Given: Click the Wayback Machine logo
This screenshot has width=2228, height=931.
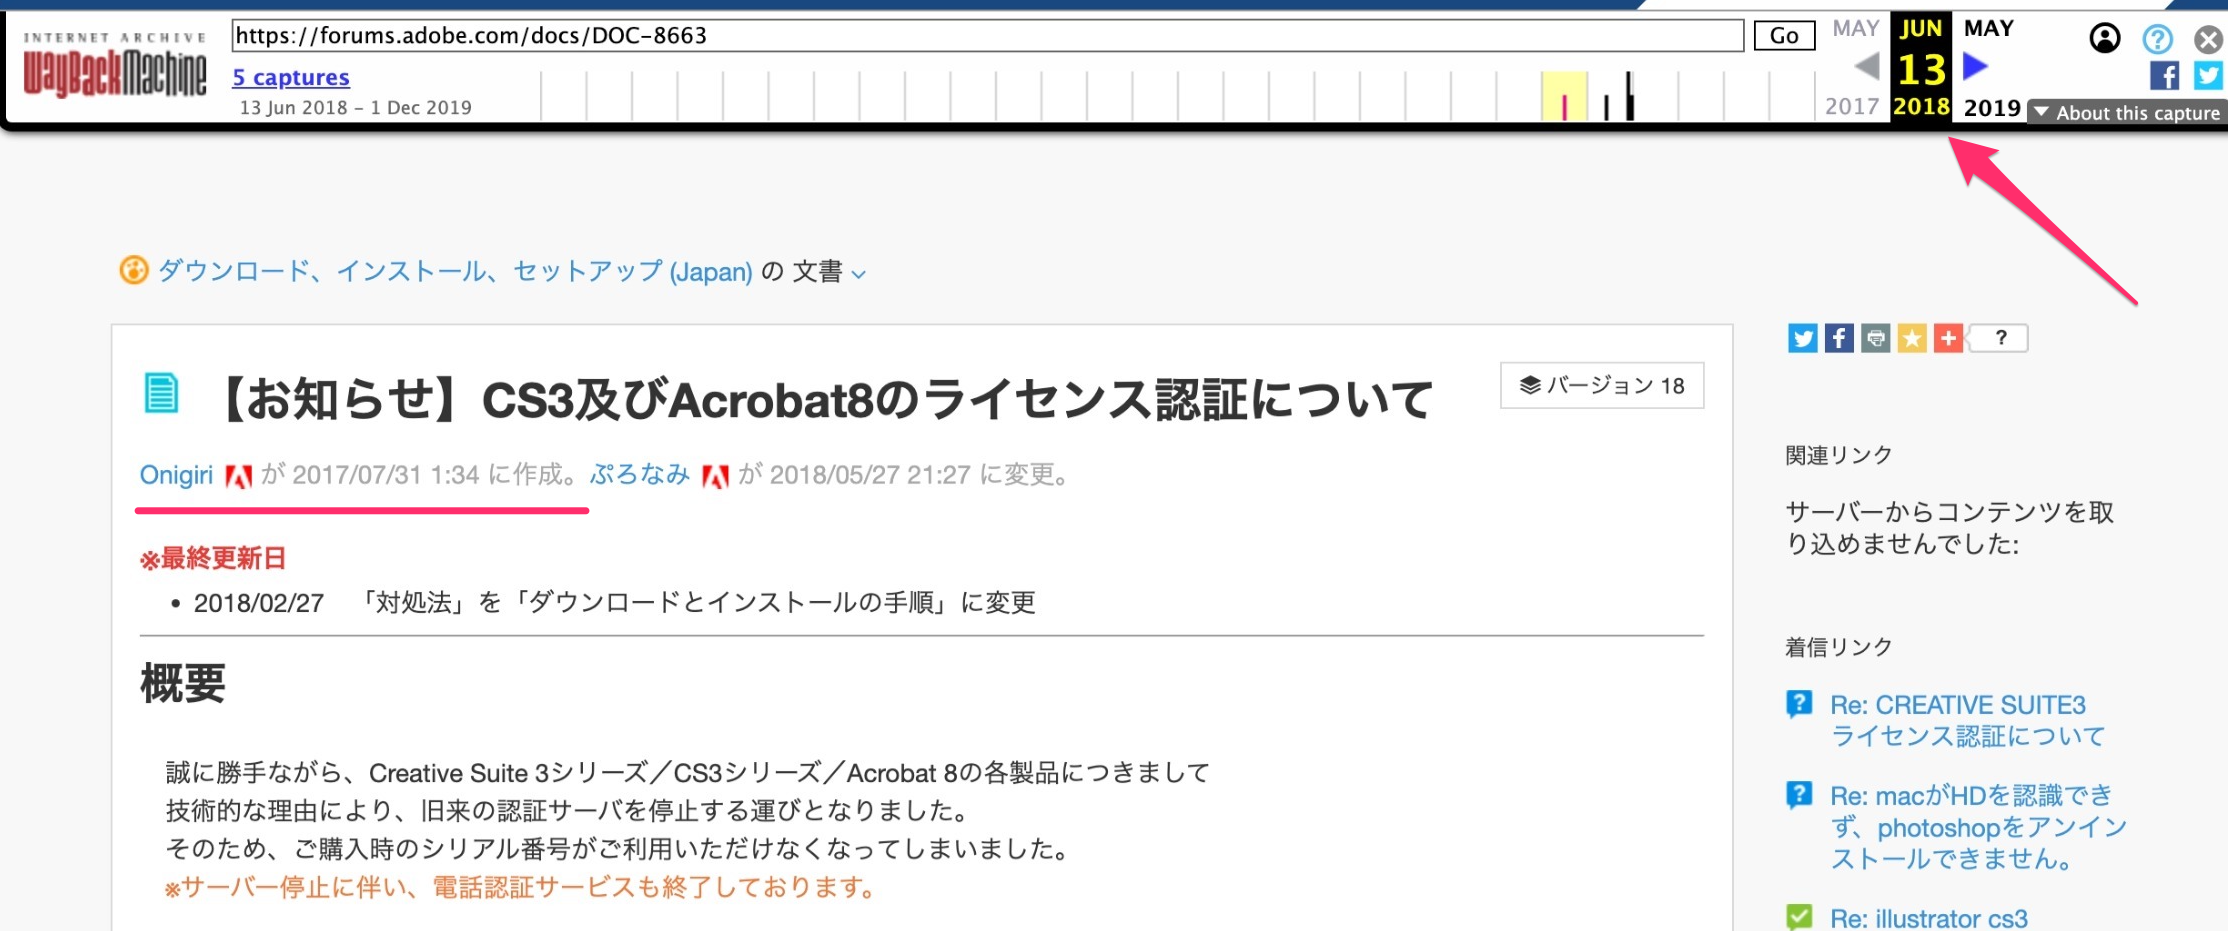Looking at the screenshot, I should 115,65.
